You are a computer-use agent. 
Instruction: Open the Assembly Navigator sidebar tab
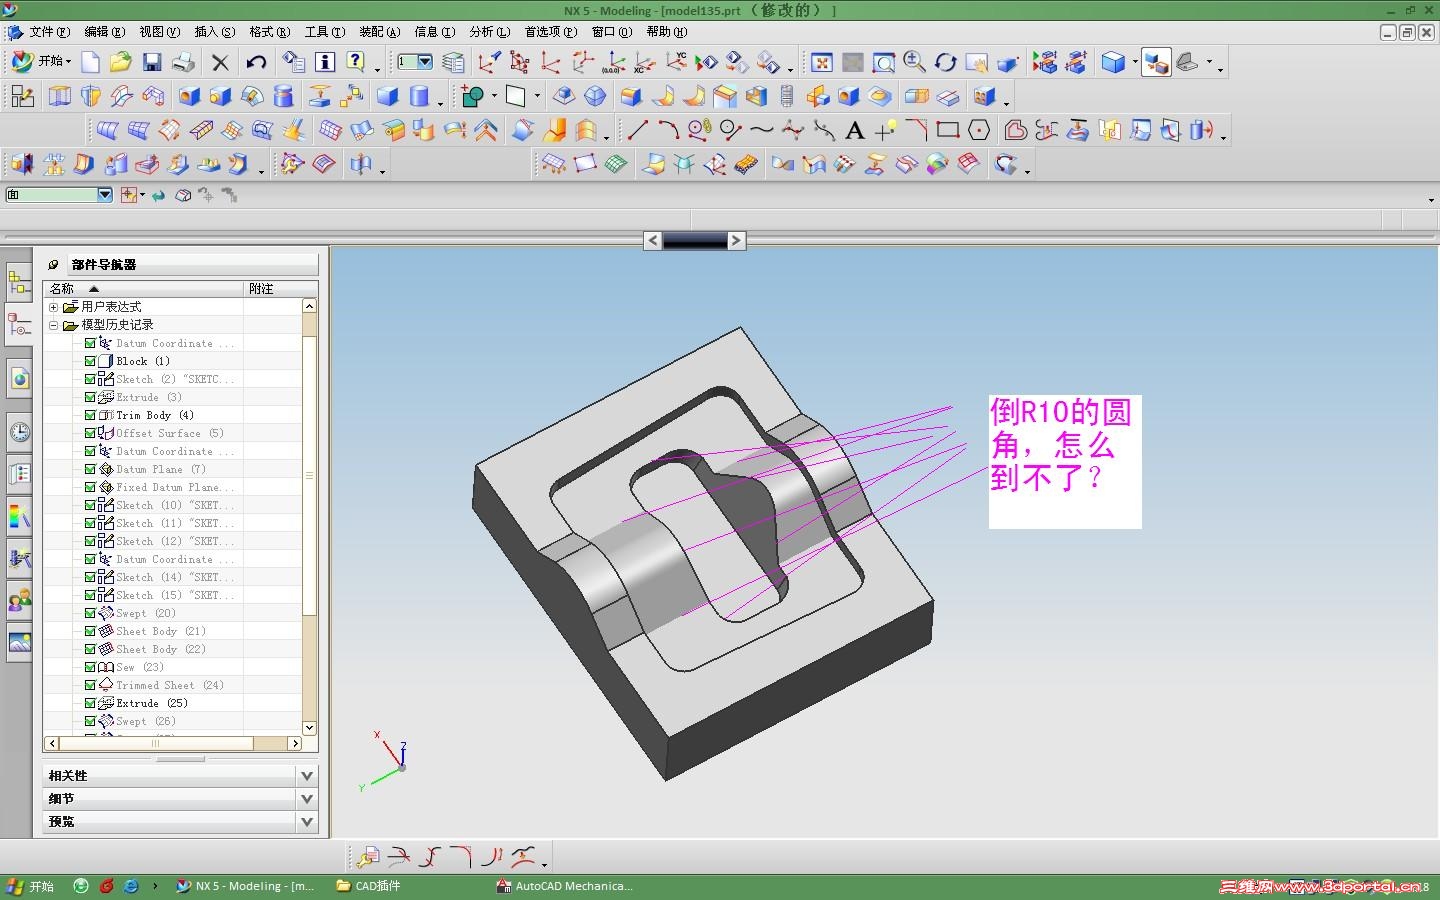(x=19, y=283)
